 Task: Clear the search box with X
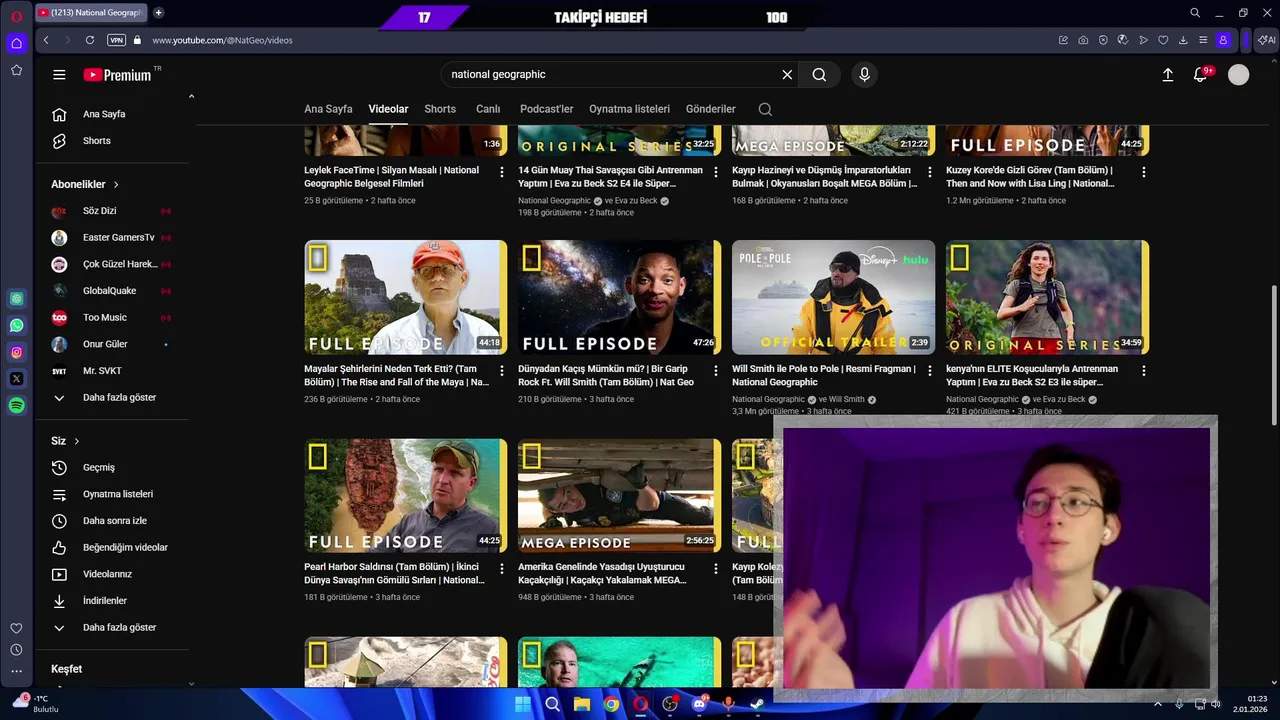787,75
